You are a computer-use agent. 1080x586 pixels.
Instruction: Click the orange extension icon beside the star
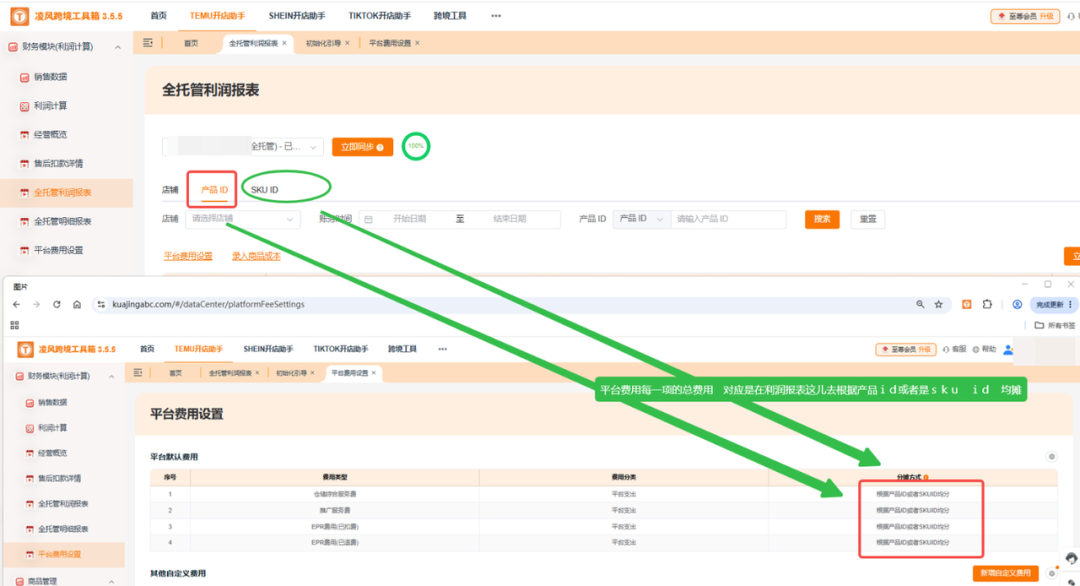coord(967,304)
